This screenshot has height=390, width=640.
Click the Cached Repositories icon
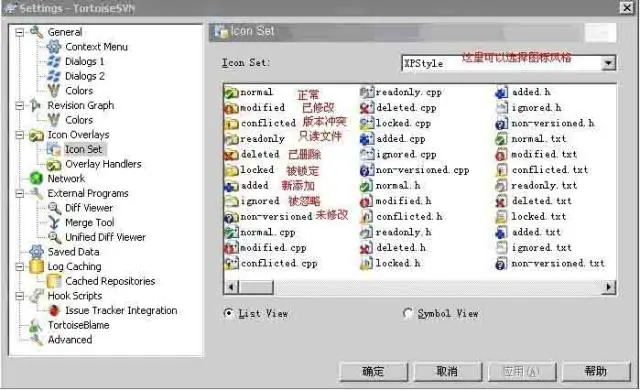pyautogui.click(x=54, y=281)
